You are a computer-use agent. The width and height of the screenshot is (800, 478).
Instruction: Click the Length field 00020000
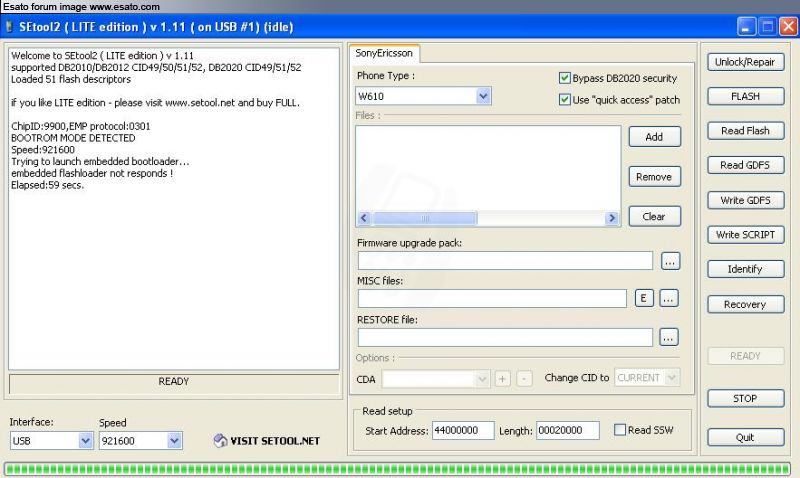[x=567, y=431]
